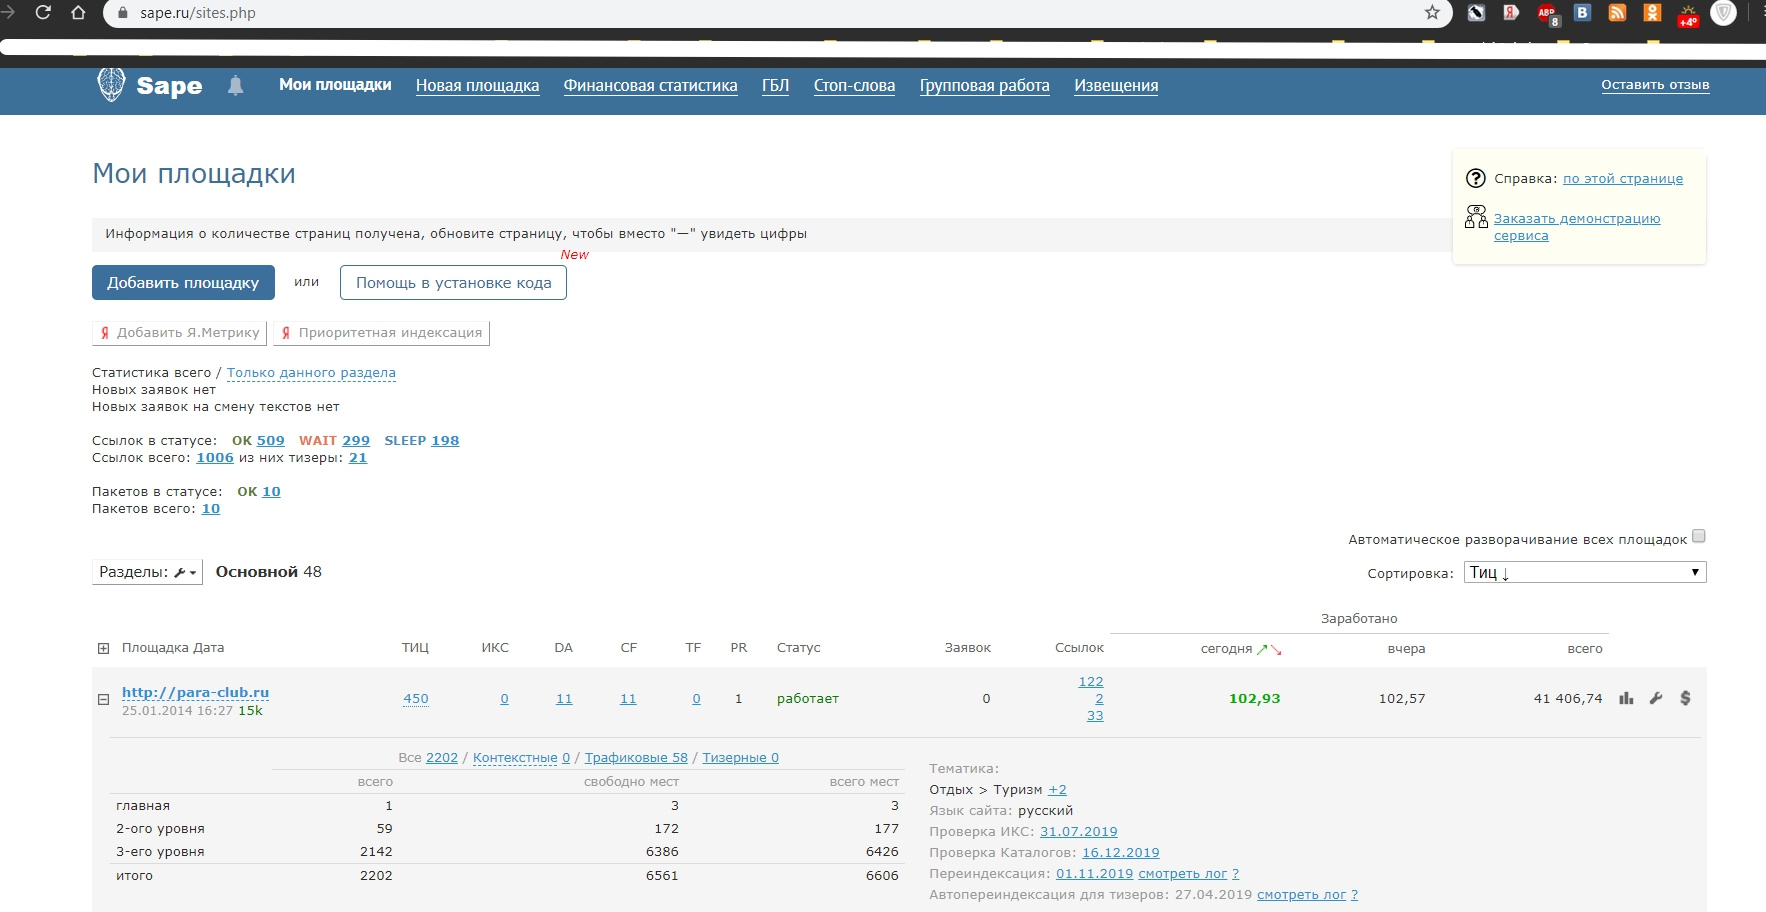Open the Adblock Plus extension icon
The height and width of the screenshot is (912, 1766).
pyautogui.click(x=1547, y=13)
